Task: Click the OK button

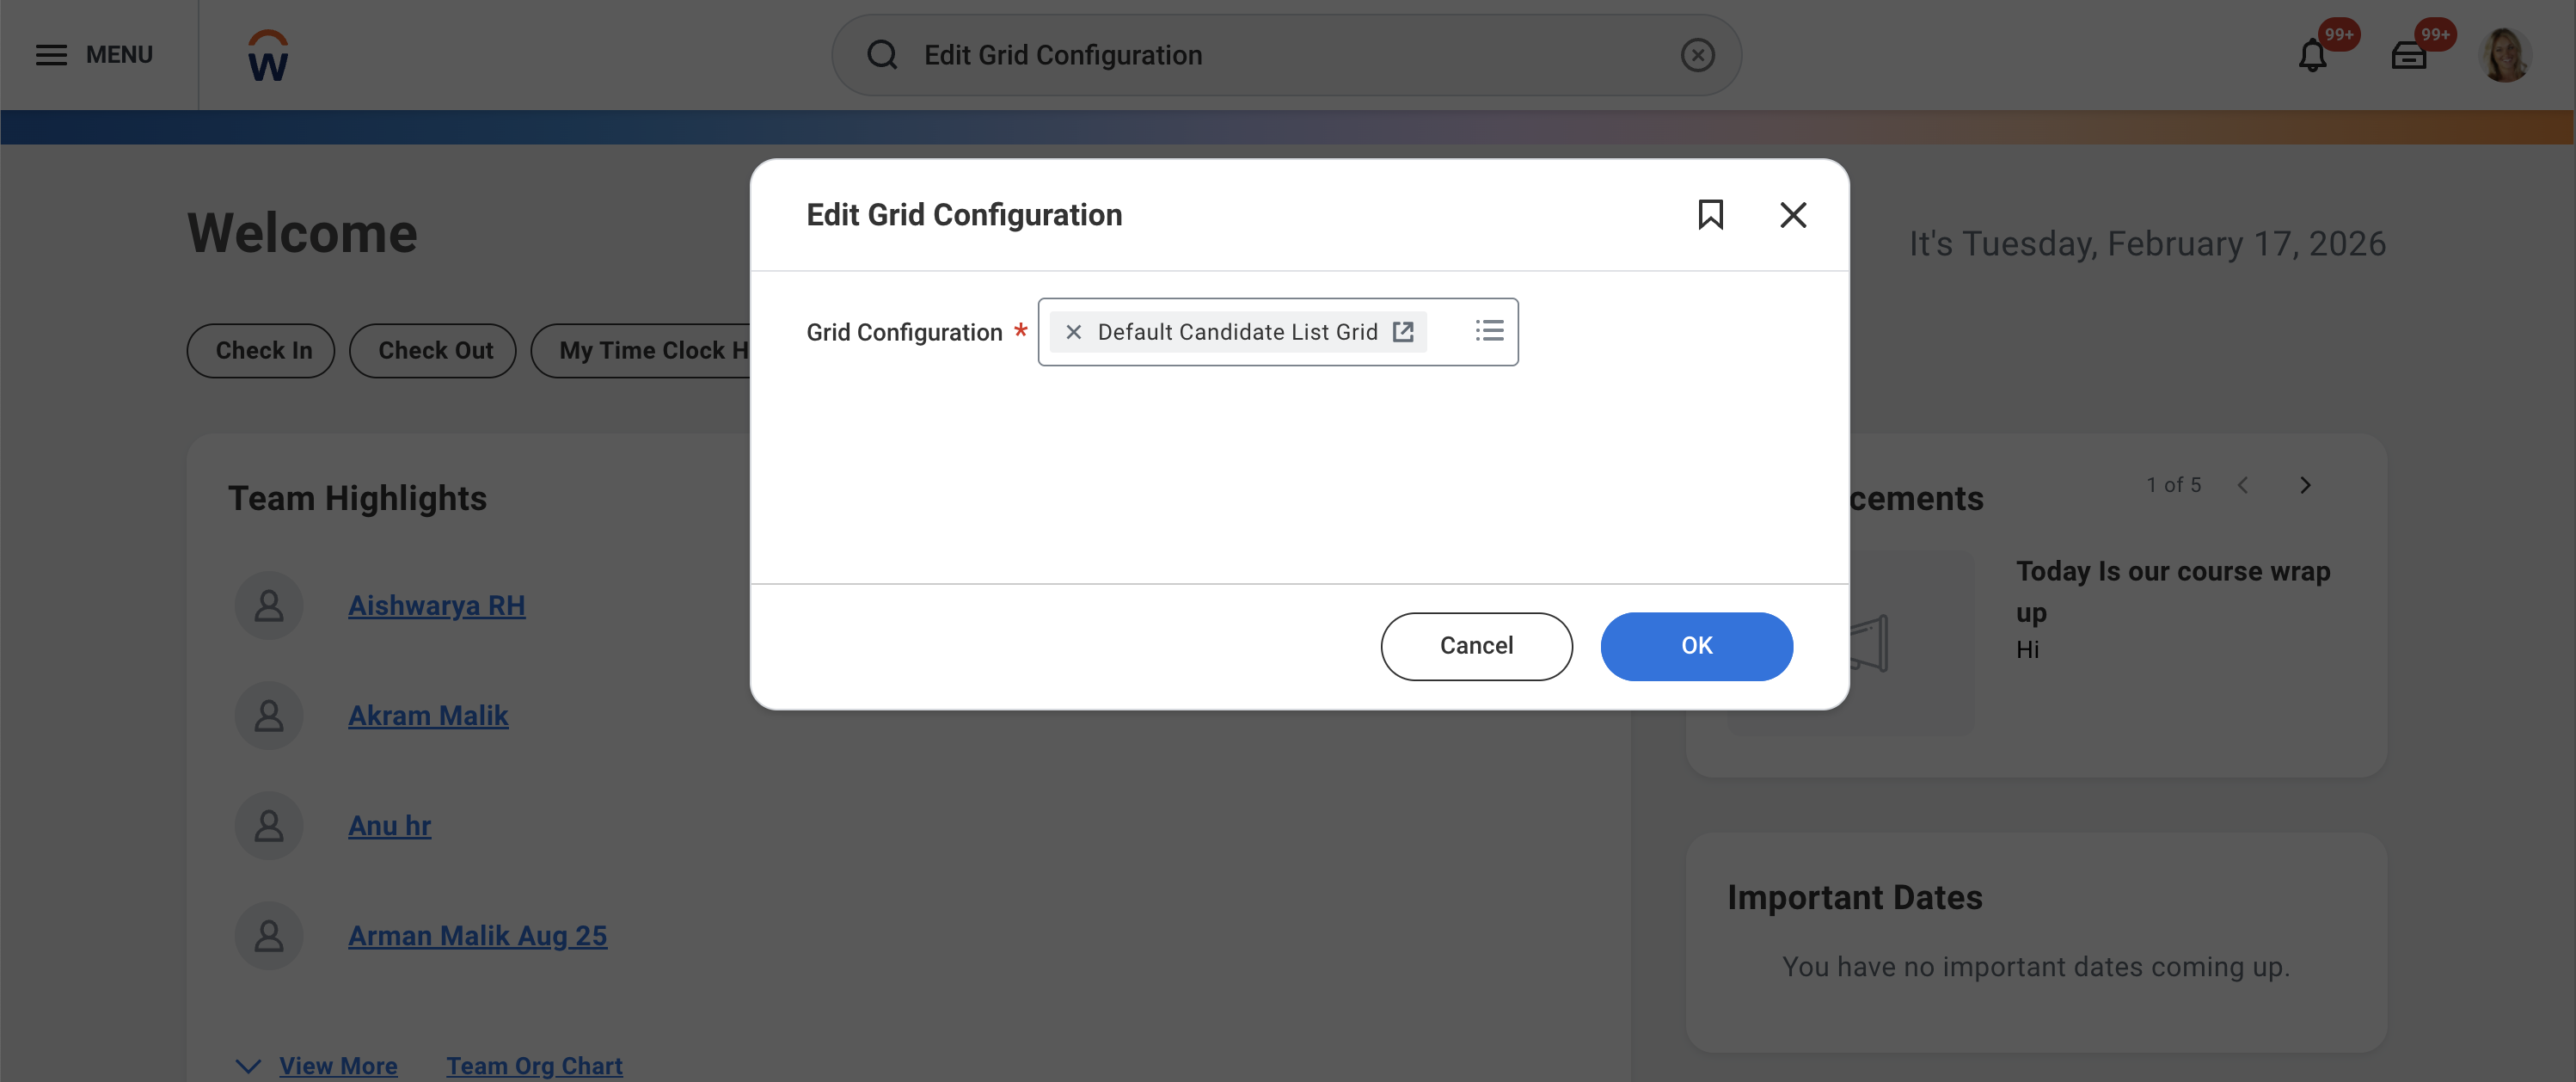Action: [x=1696, y=646]
